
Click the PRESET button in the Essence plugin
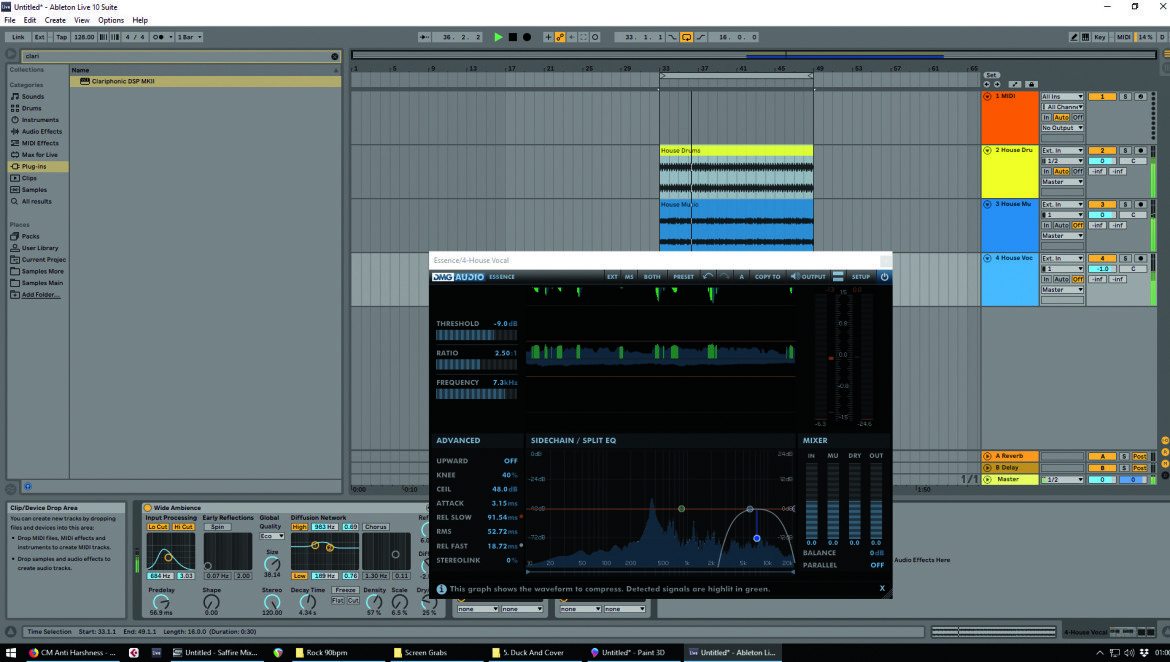(x=683, y=276)
